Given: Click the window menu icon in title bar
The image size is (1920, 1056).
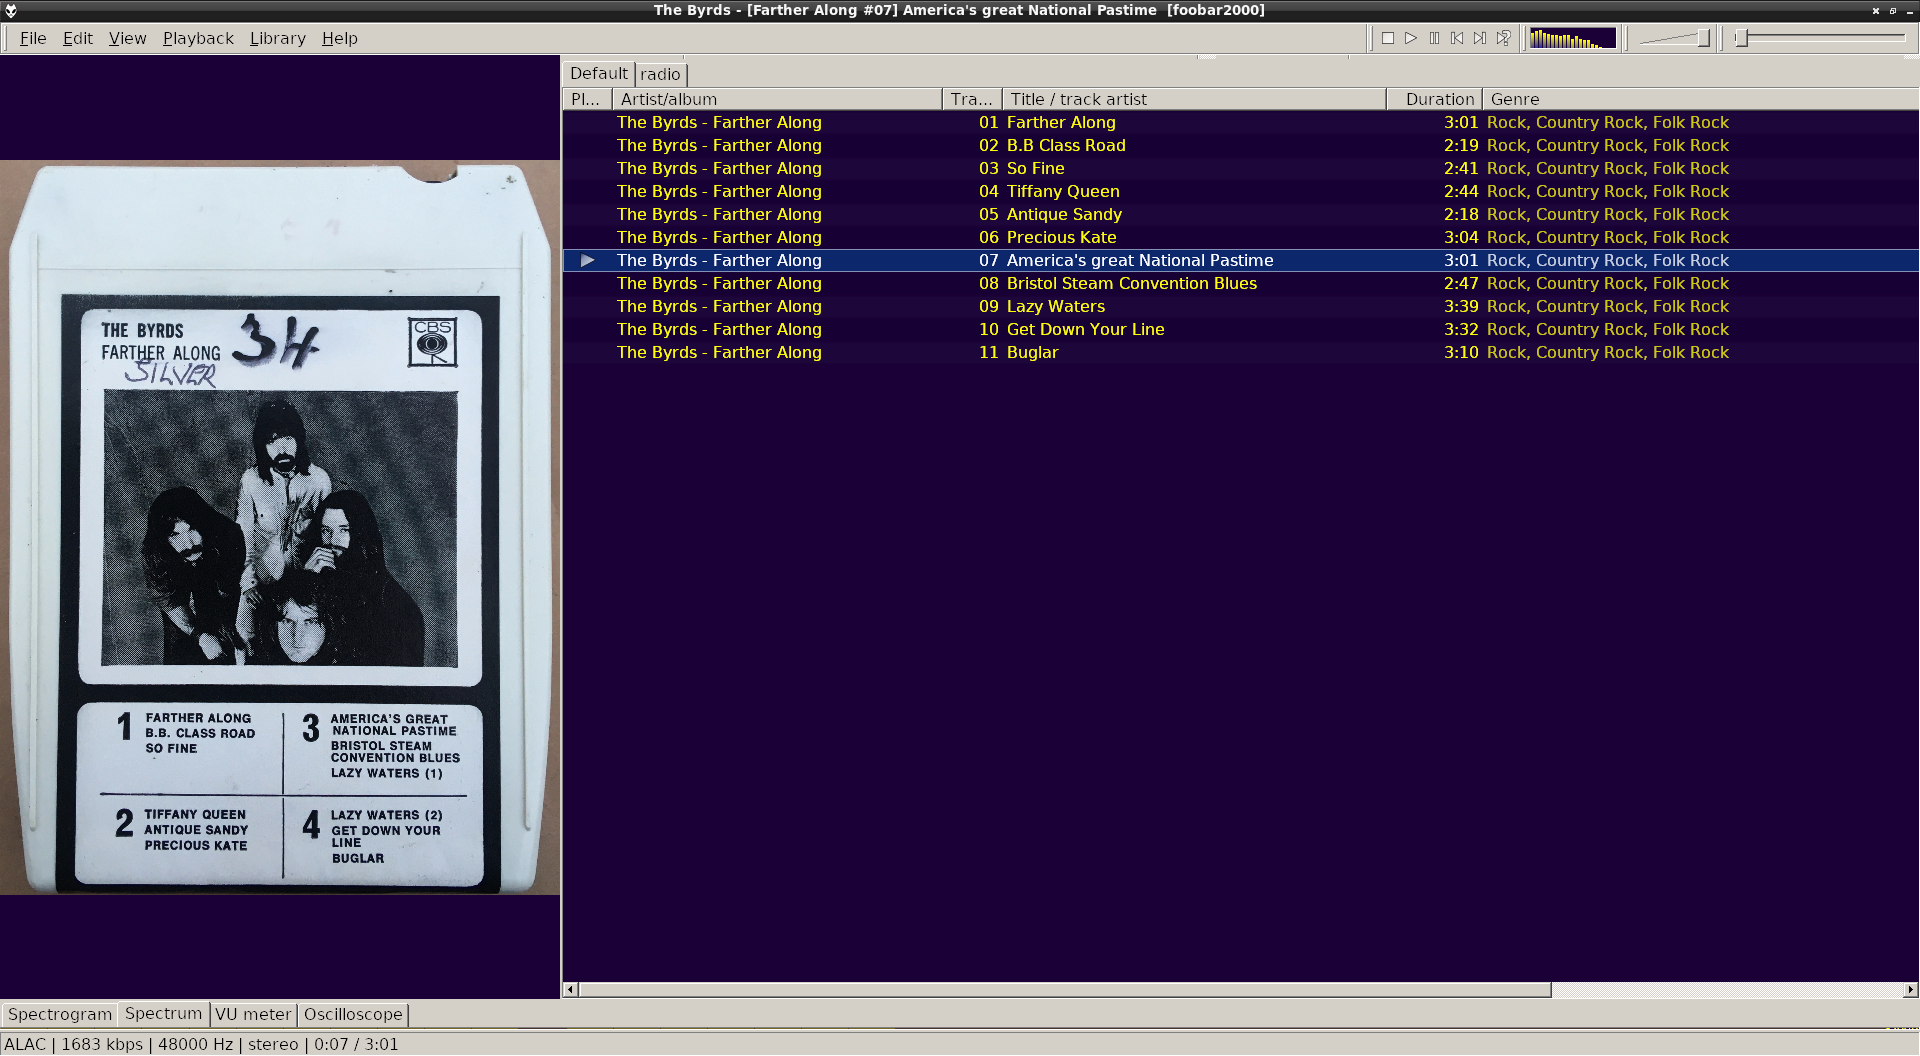Looking at the screenshot, I should point(11,10).
